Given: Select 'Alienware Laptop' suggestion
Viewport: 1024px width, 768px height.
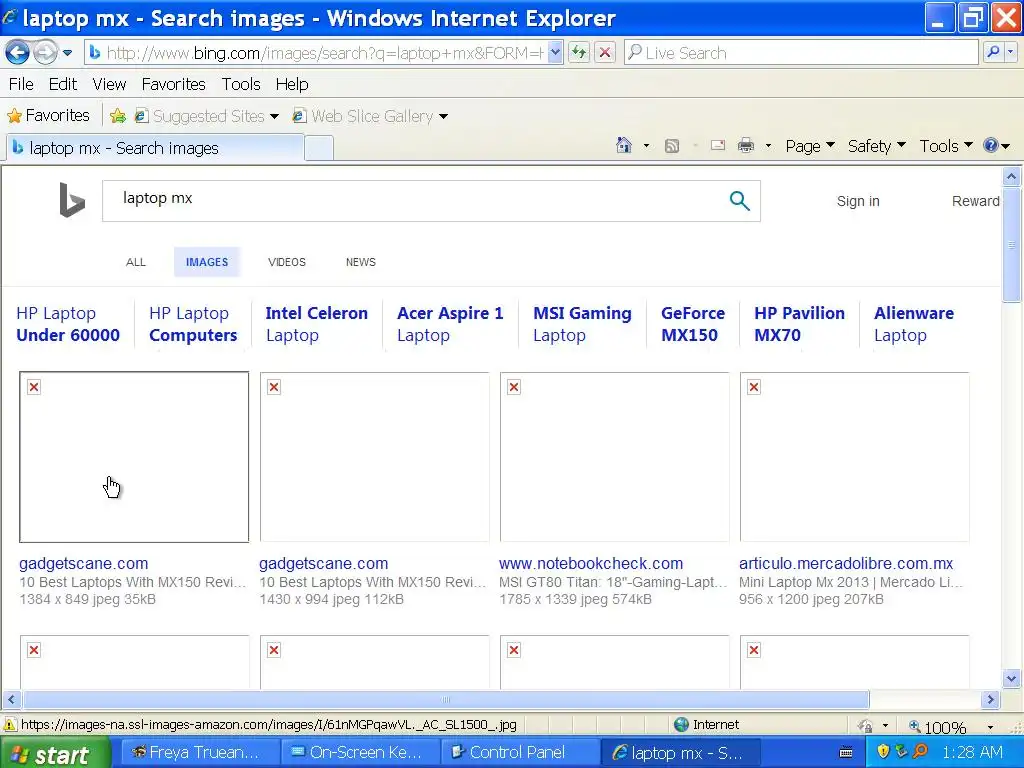Looking at the screenshot, I should coord(914,324).
